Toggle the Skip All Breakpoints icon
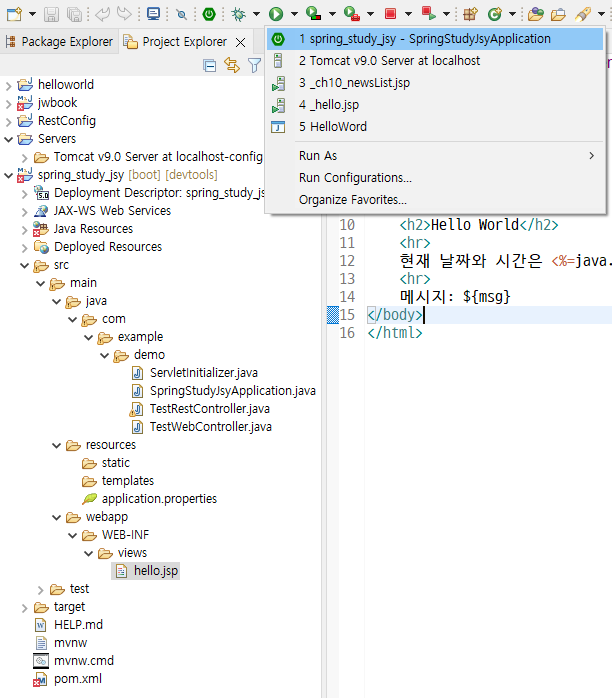The image size is (612, 698). [181, 15]
